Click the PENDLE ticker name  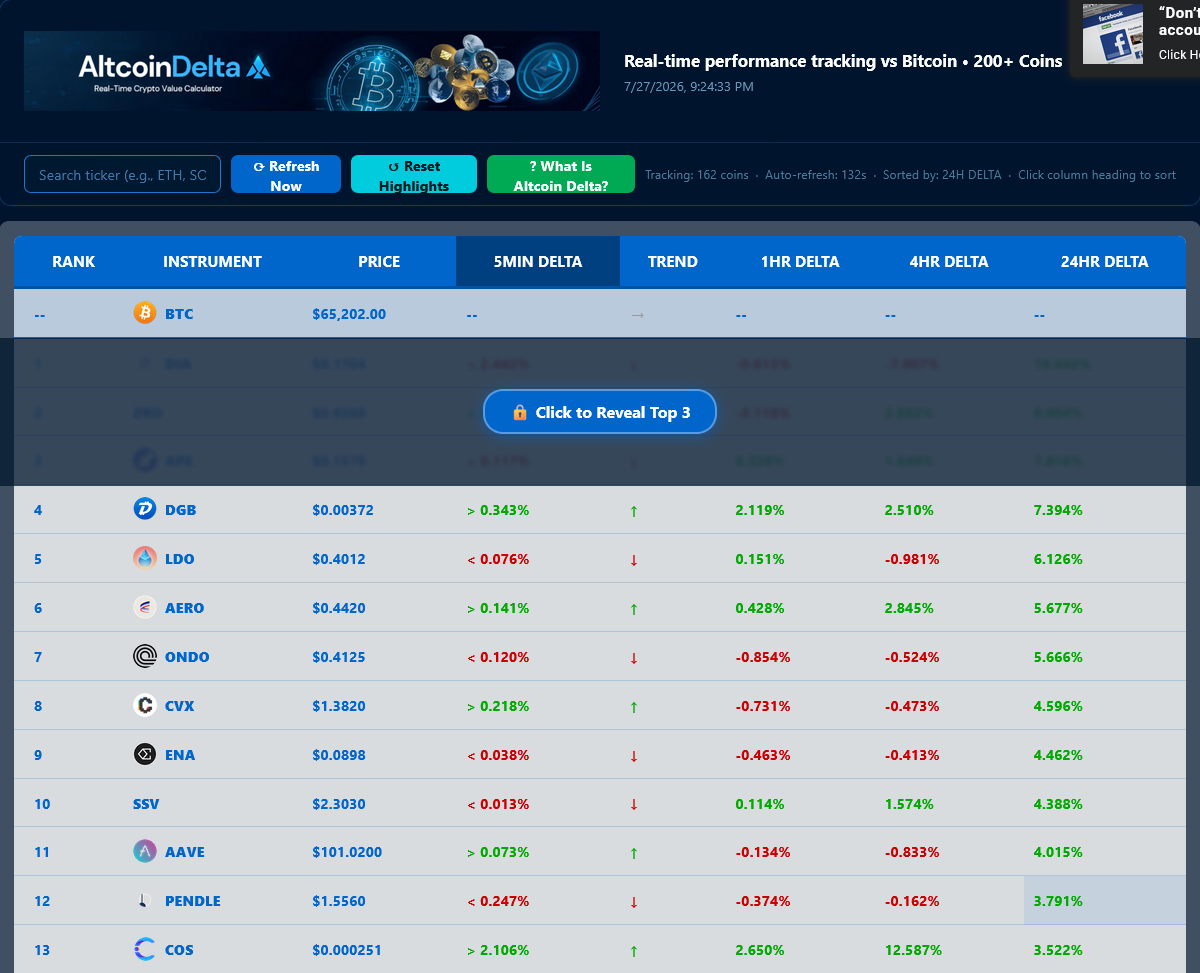(193, 901)
